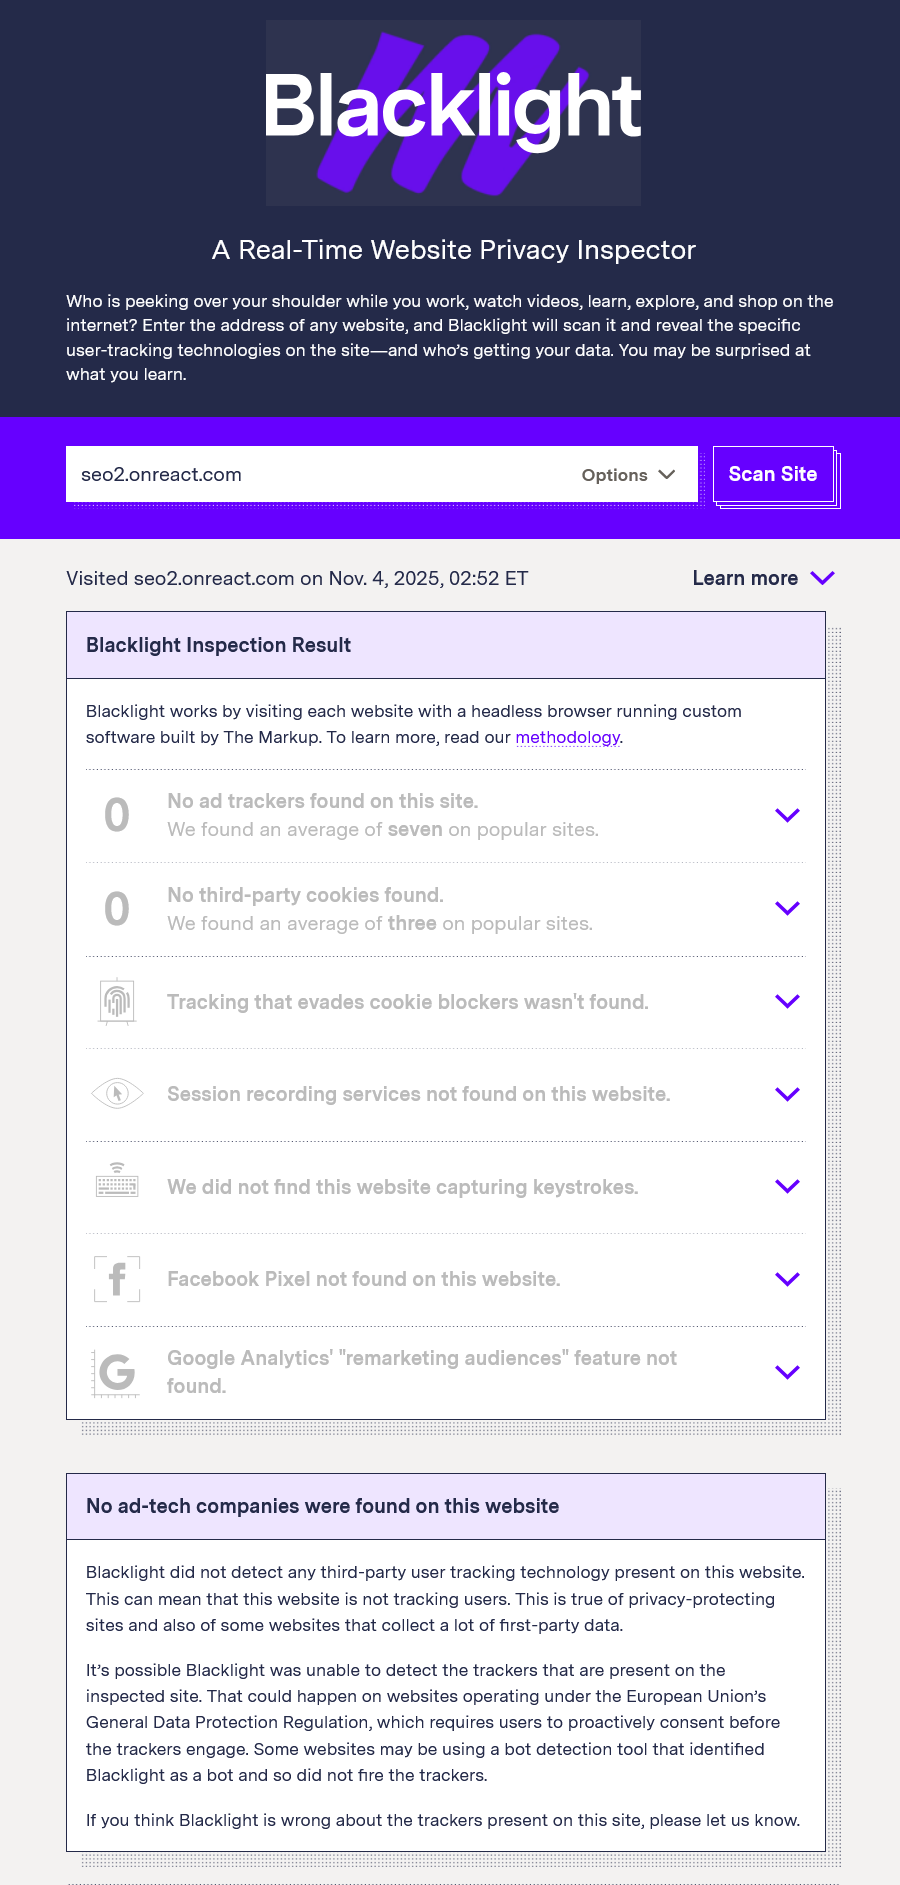Click the session recording eye icon
The image size is (900, 1885).
pos(117,1094)
